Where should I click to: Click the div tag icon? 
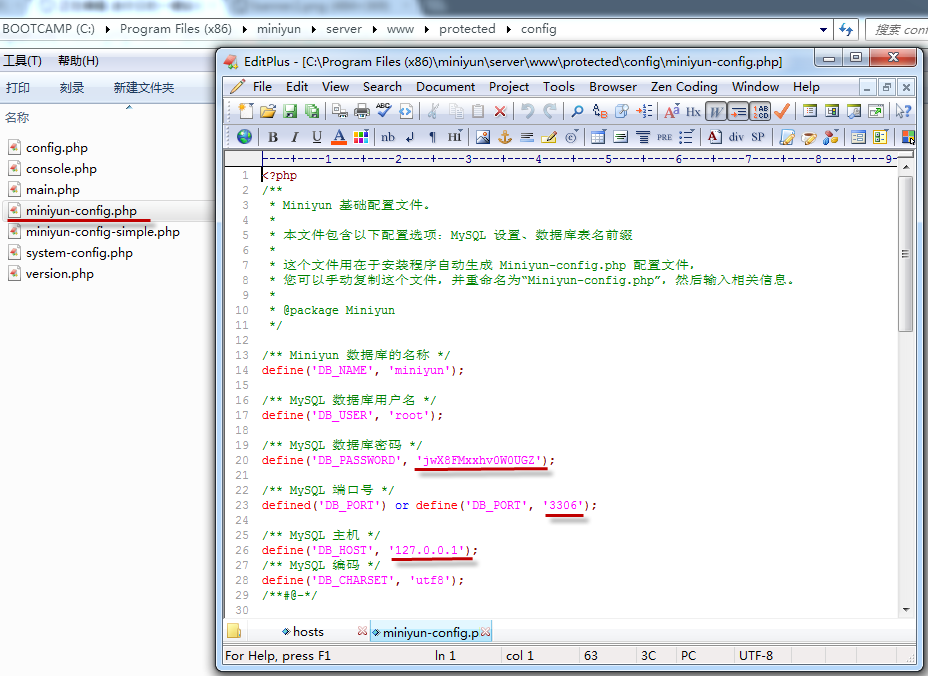point(736,137)
